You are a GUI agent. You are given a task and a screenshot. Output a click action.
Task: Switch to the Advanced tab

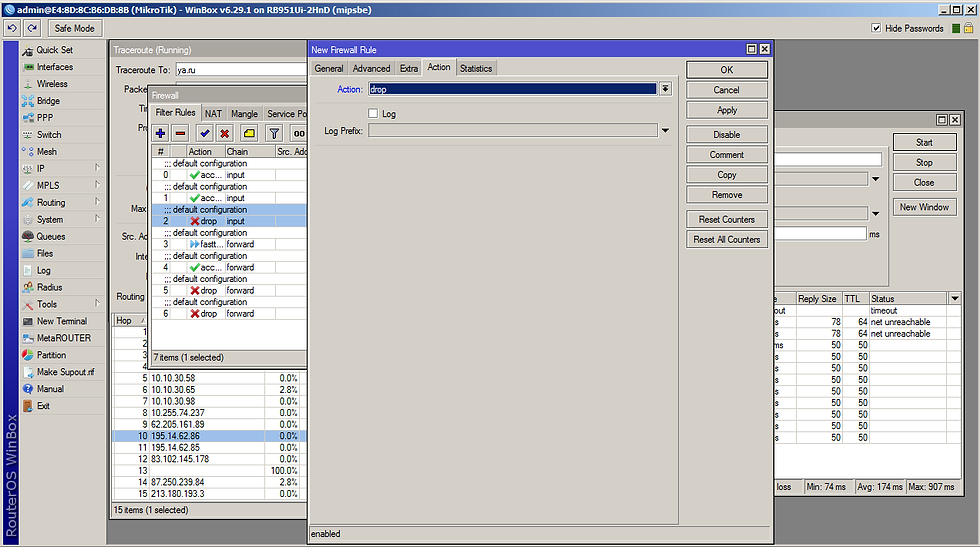pos(371,68)
